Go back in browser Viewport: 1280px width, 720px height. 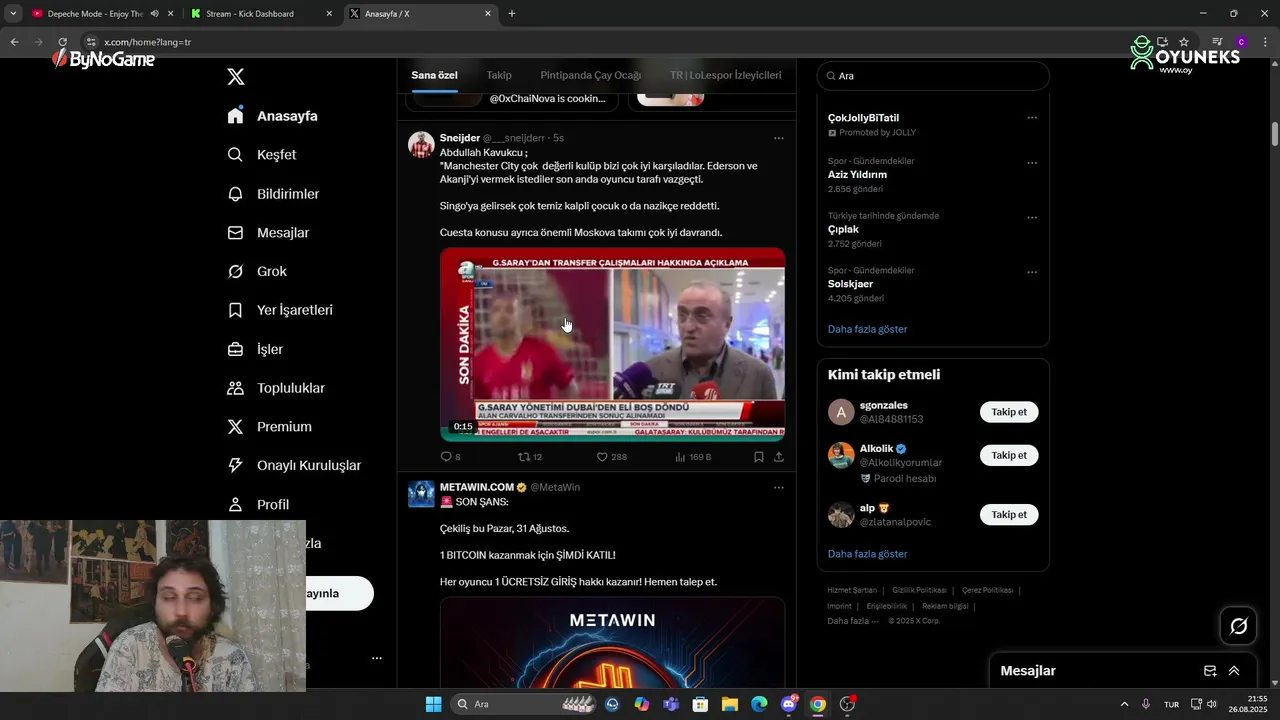pyautogui.click(x=14, y=42)
